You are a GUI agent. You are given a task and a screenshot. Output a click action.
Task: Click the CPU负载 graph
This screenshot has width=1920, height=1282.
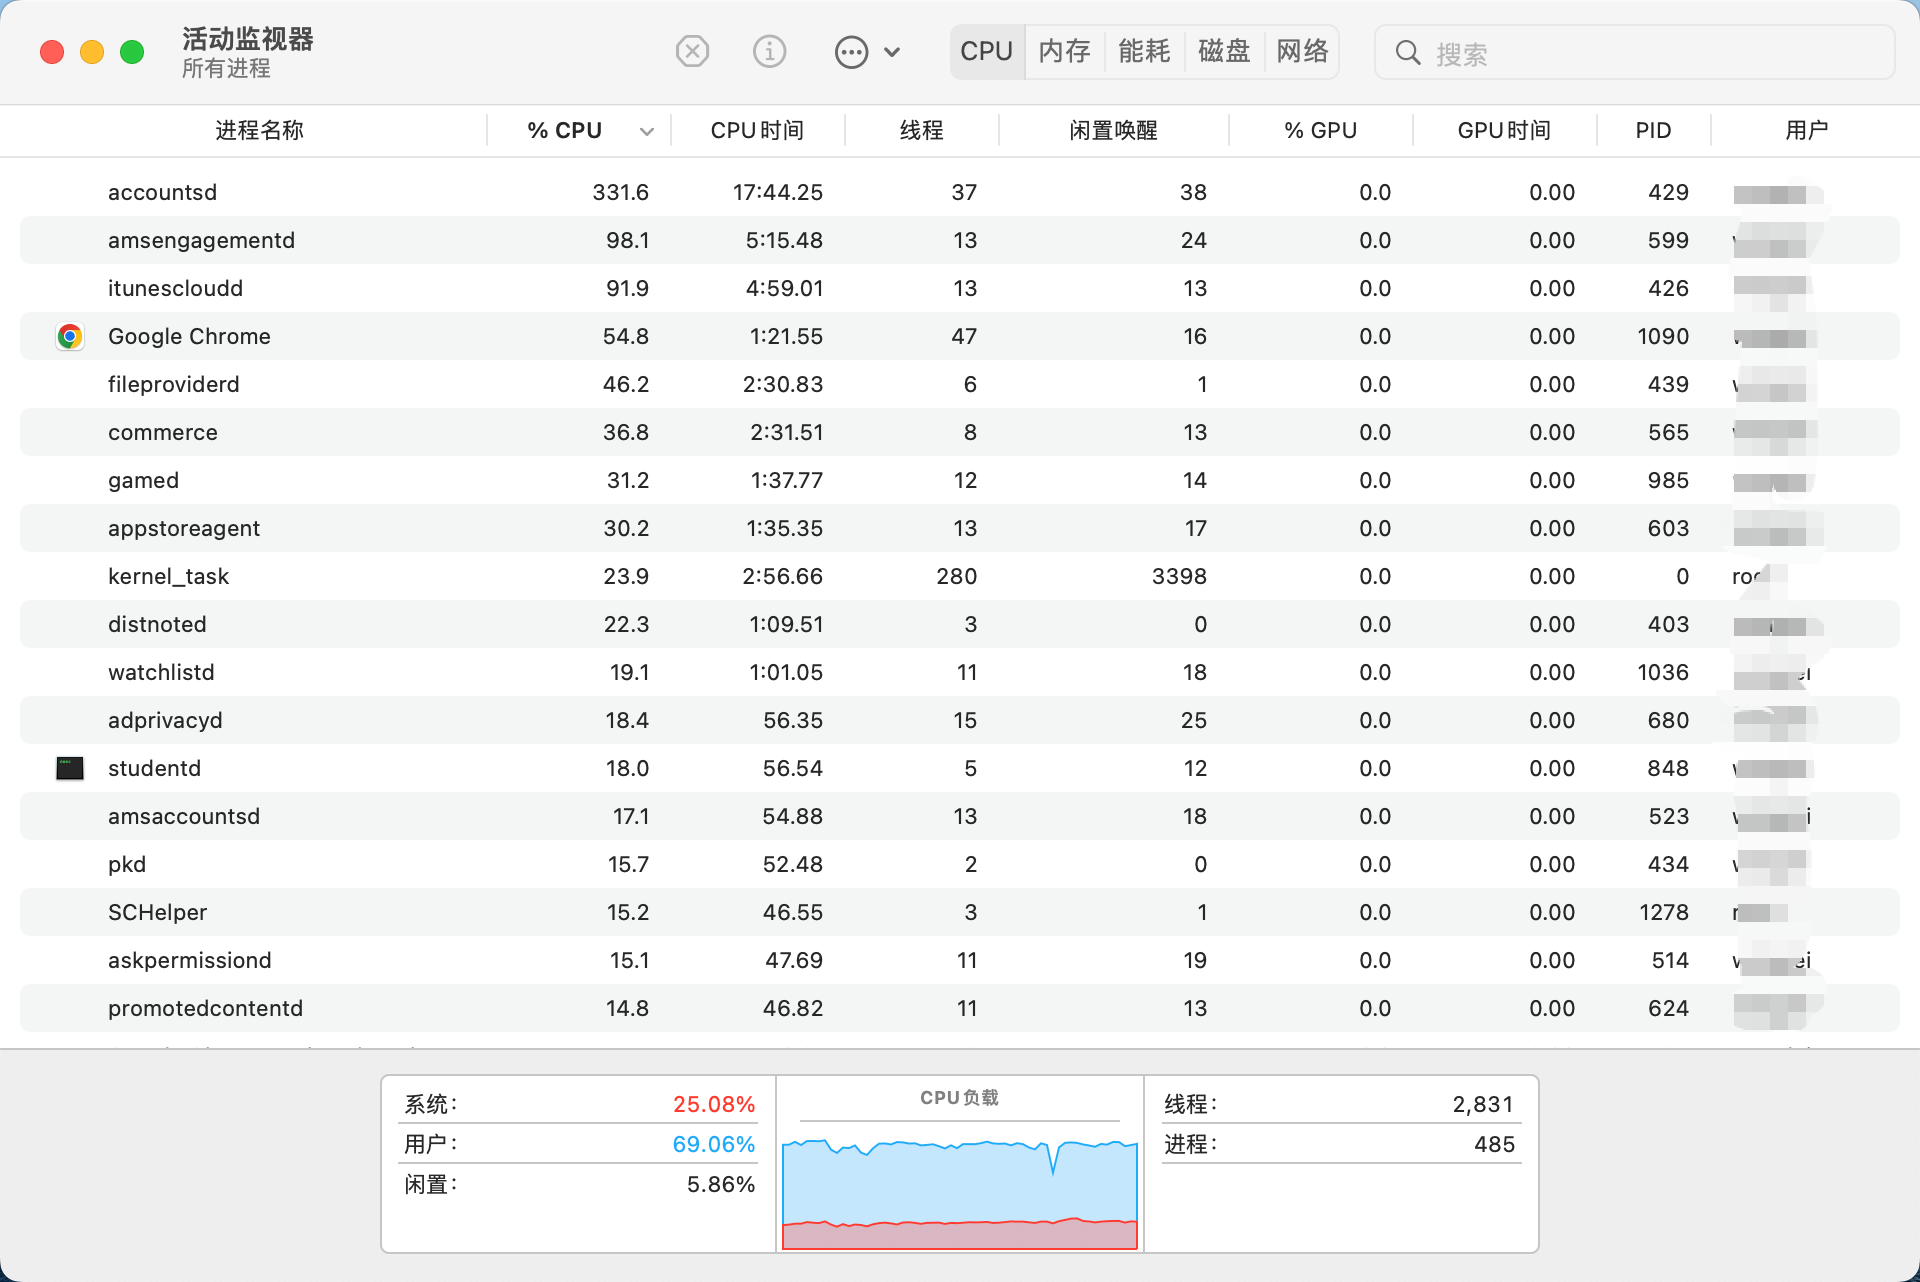click(x=959, y=1190)
